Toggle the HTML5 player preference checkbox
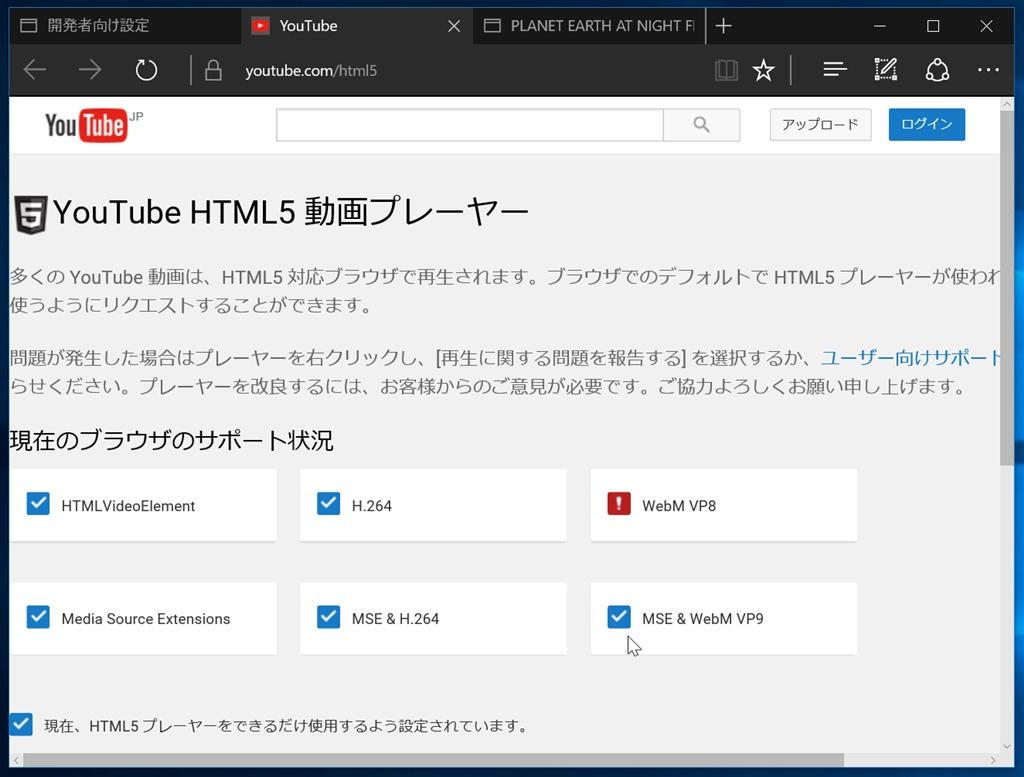This screenshot has width=1024, height=777. pyautogui.click(x=21, y=724)
